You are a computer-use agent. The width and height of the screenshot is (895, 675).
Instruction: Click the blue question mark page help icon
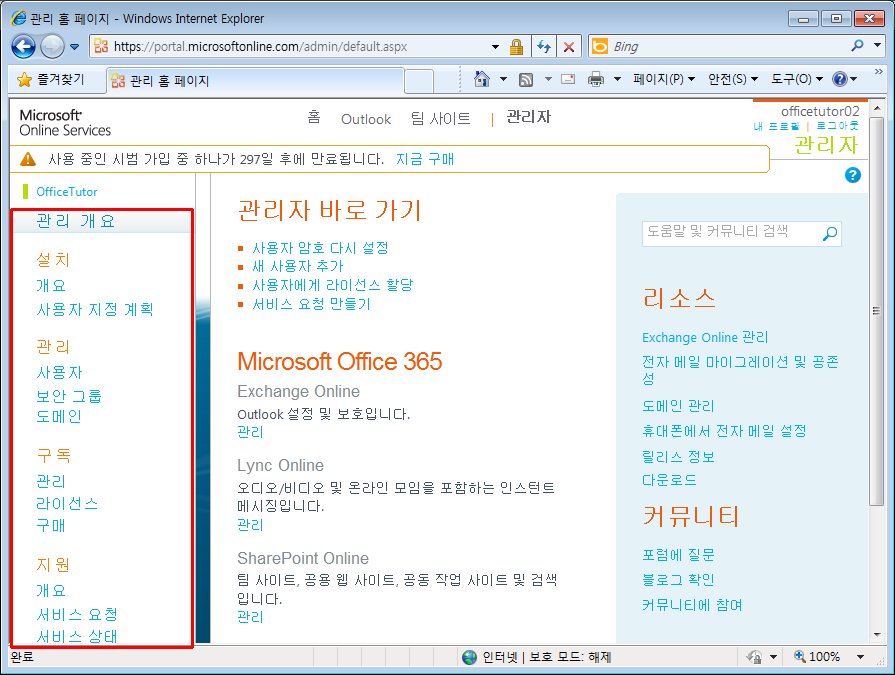[853, 175]
